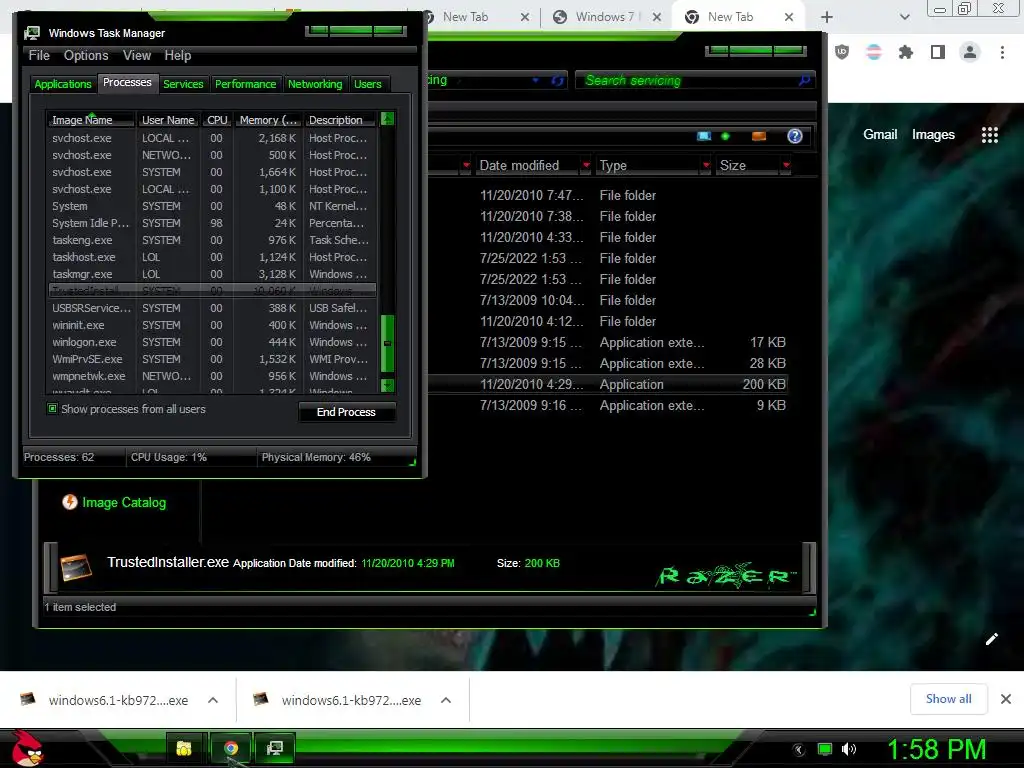Open the File menu in Task Manager
This screenshot has height=768, width=1024.
coord(39,56)
